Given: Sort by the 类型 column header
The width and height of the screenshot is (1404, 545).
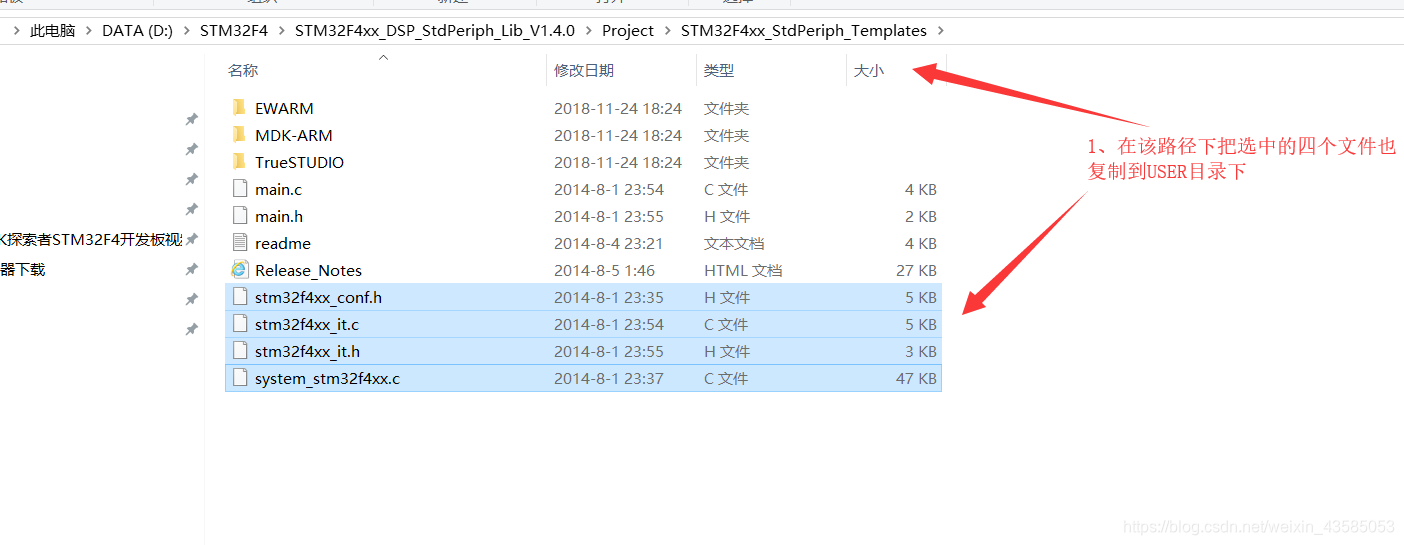Looking at the screenshot, I should point(719,70).
